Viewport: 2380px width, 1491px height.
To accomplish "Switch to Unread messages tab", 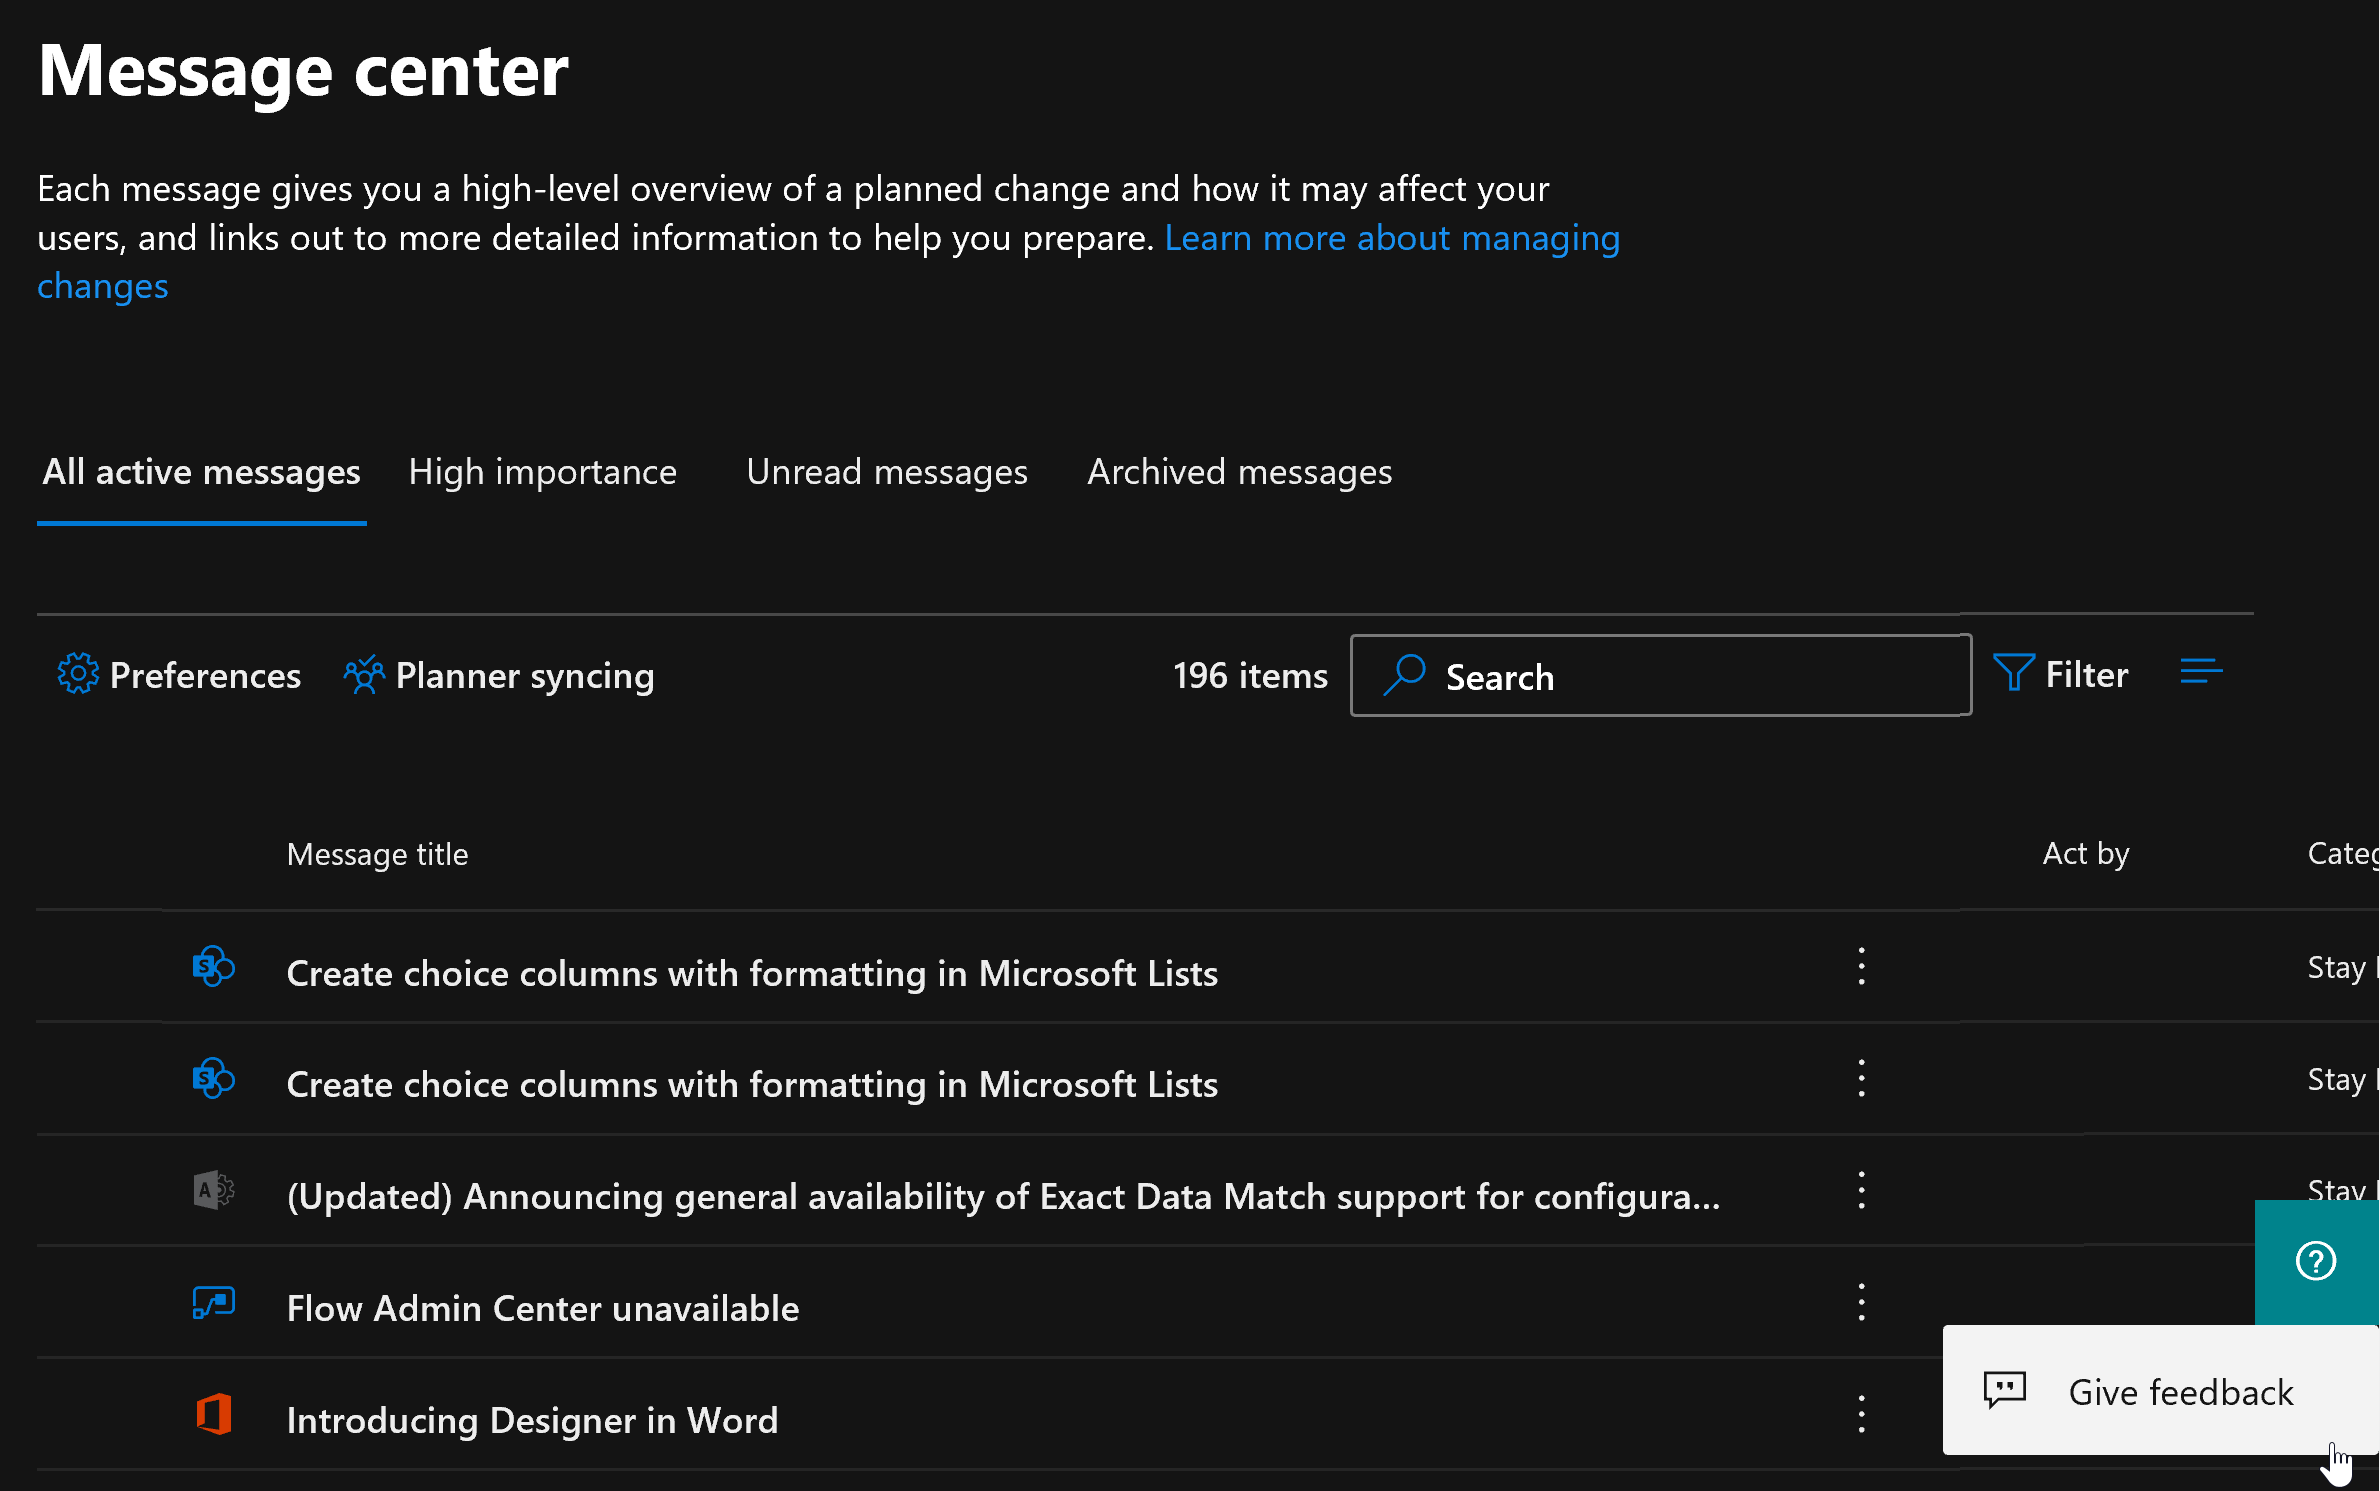I will (887, 472).
